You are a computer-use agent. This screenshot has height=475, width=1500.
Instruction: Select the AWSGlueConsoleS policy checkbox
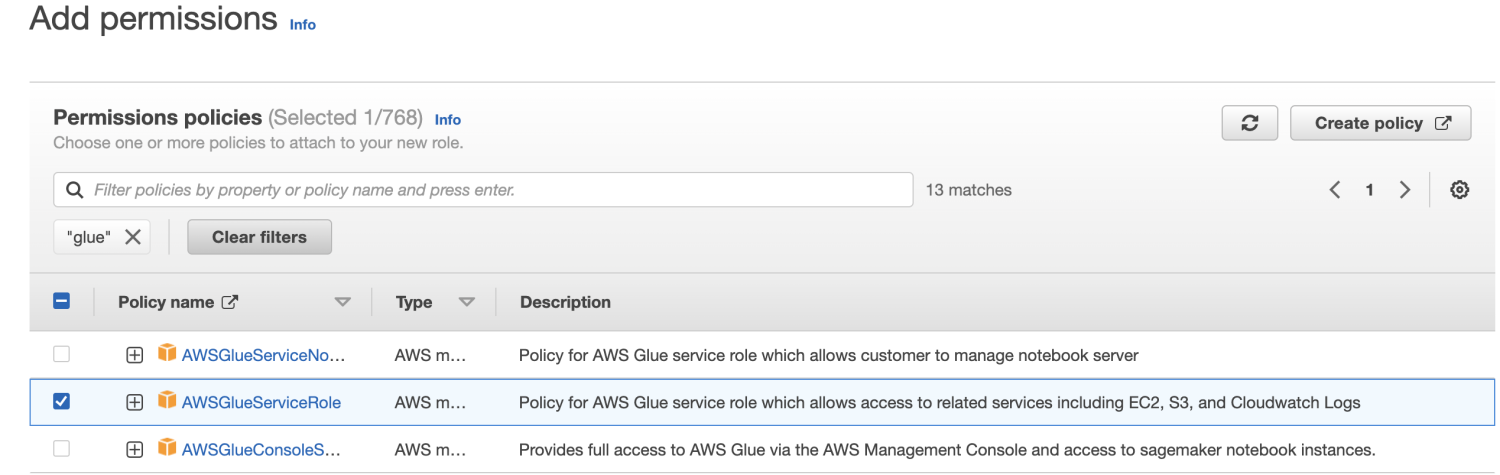coord(62,449)
